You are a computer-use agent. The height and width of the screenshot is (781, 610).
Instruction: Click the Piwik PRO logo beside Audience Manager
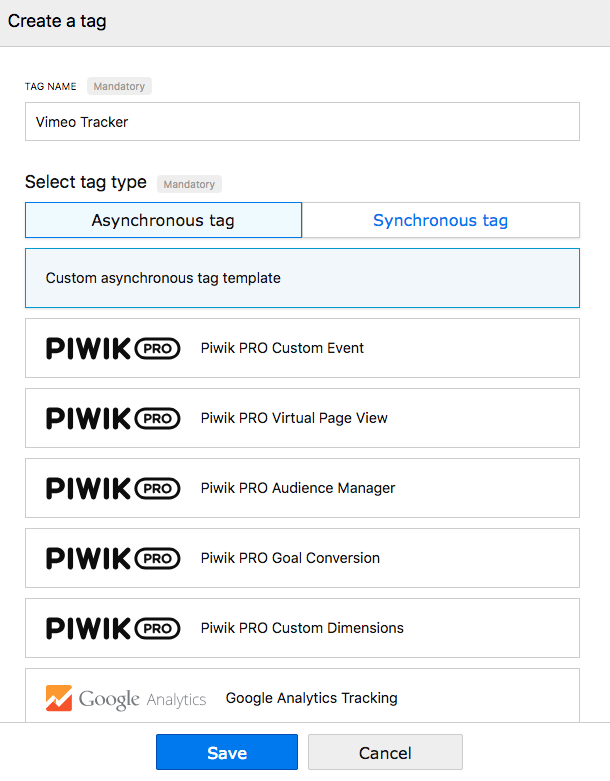coord(113,488)
